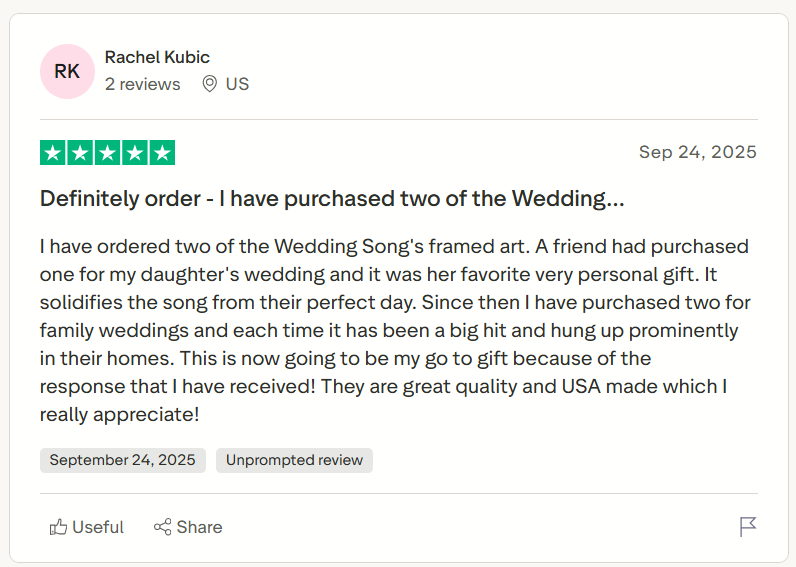This screenshot has height=567, width=796.
Task: Click the US country label
Action: [237, 84]
